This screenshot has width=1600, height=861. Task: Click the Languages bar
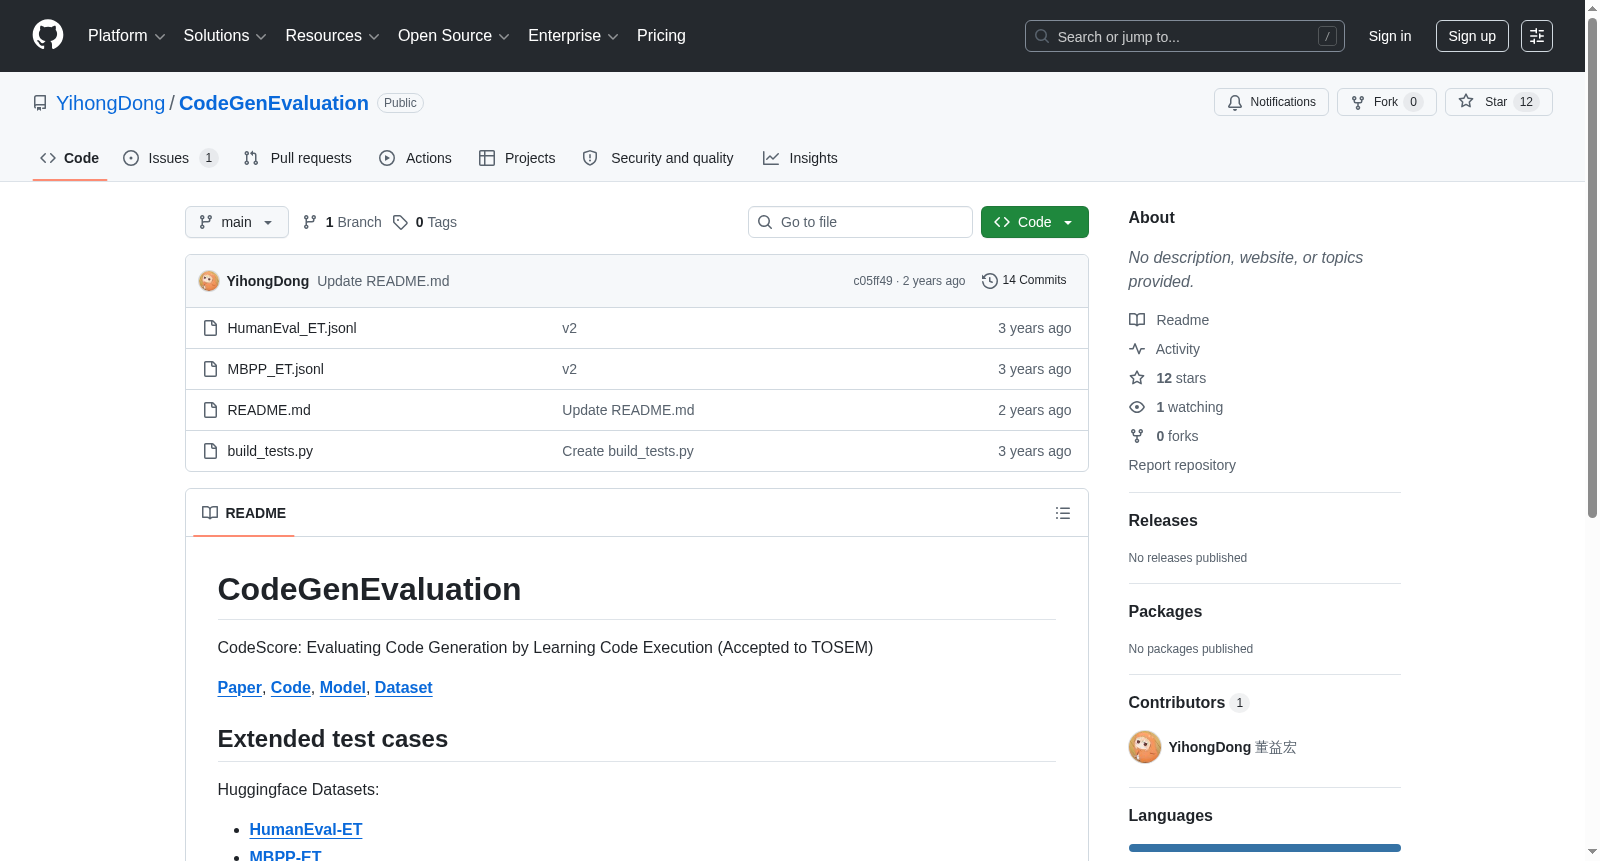point(1265,848)
